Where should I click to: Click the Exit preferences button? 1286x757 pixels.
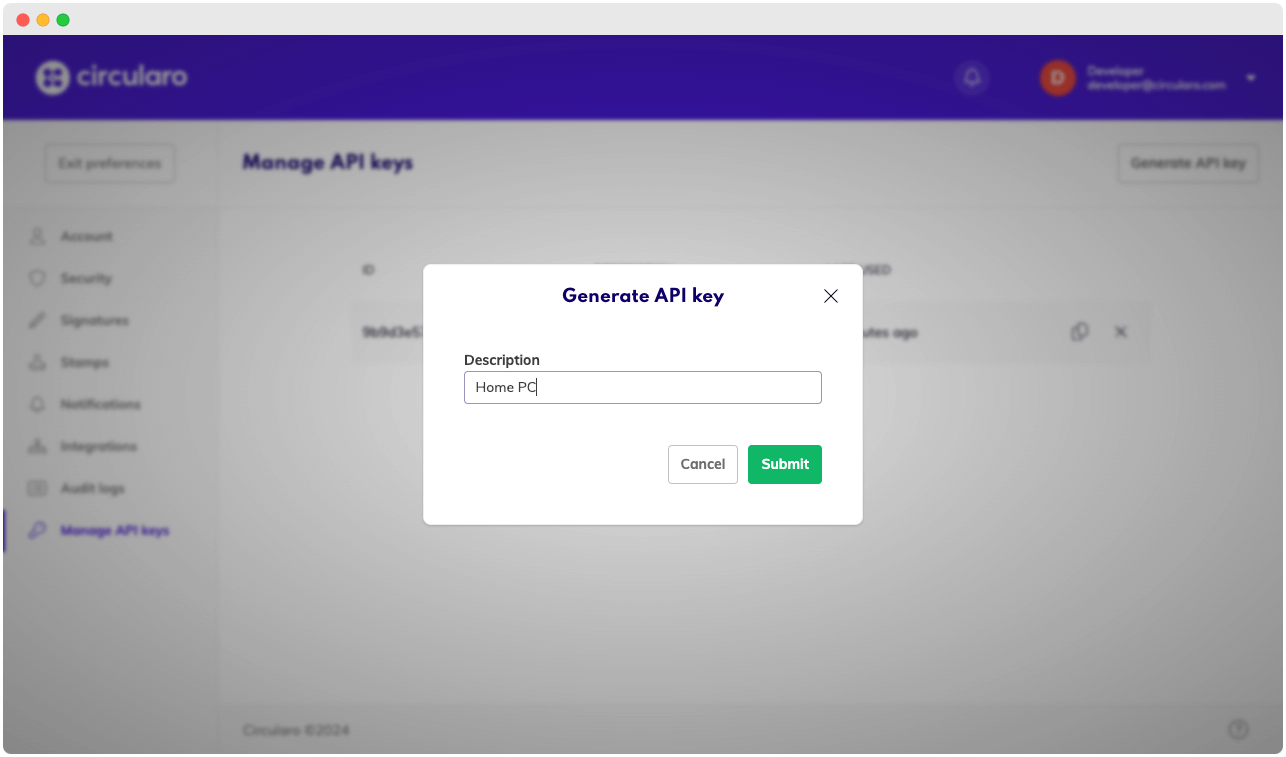tap(109, 163)
